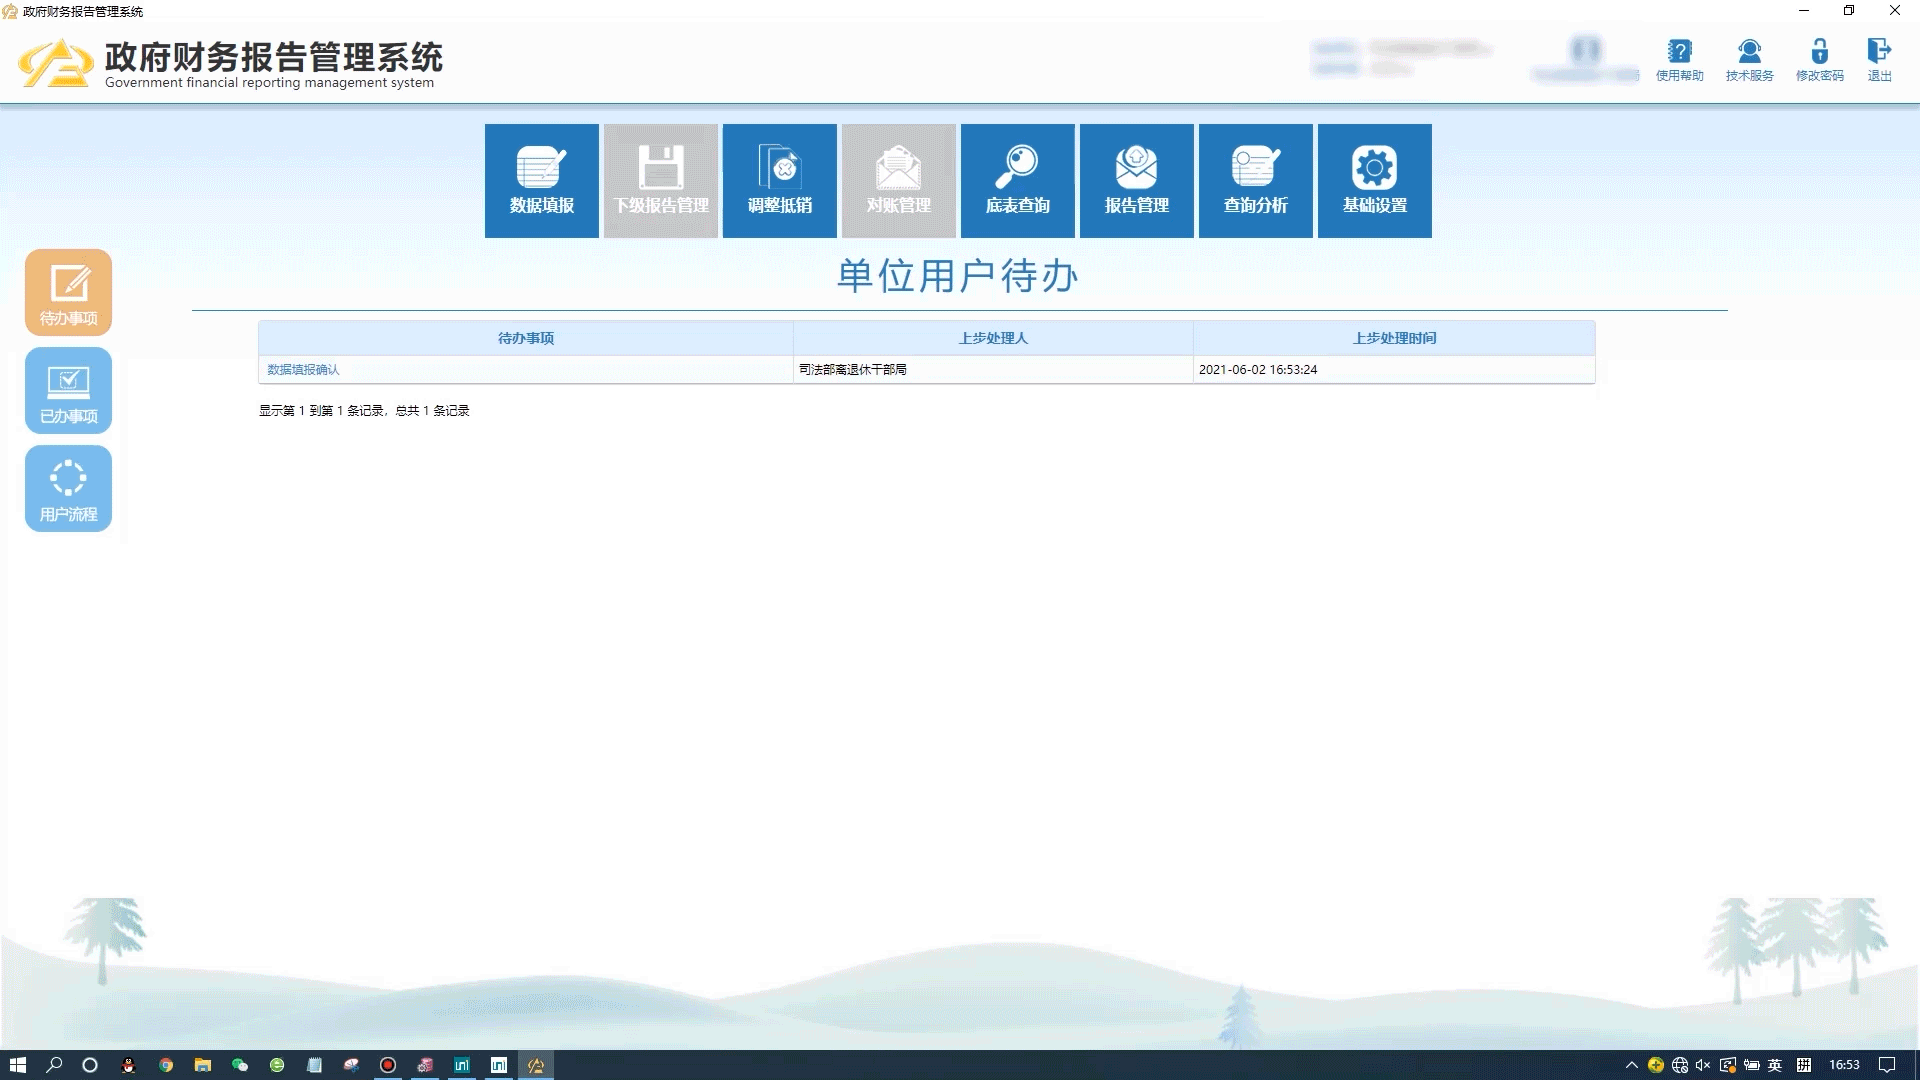1920x1080 pixels.
Task: Click the 待办事项 column header
Action: (526, 338)
